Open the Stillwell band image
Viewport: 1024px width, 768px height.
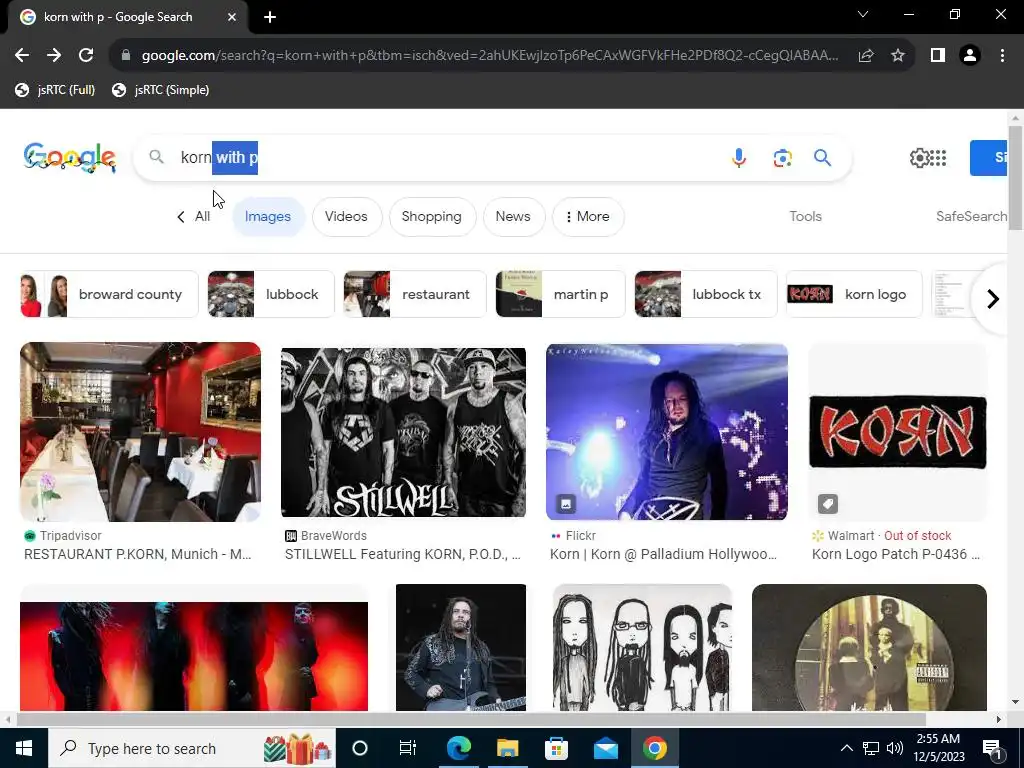click(x=404, y=432)
